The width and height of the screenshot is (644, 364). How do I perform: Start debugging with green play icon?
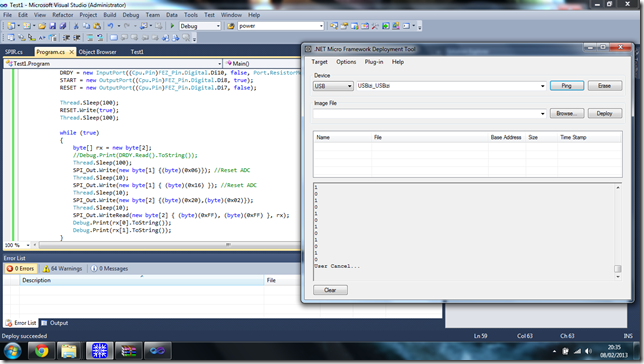coord(172,26)
